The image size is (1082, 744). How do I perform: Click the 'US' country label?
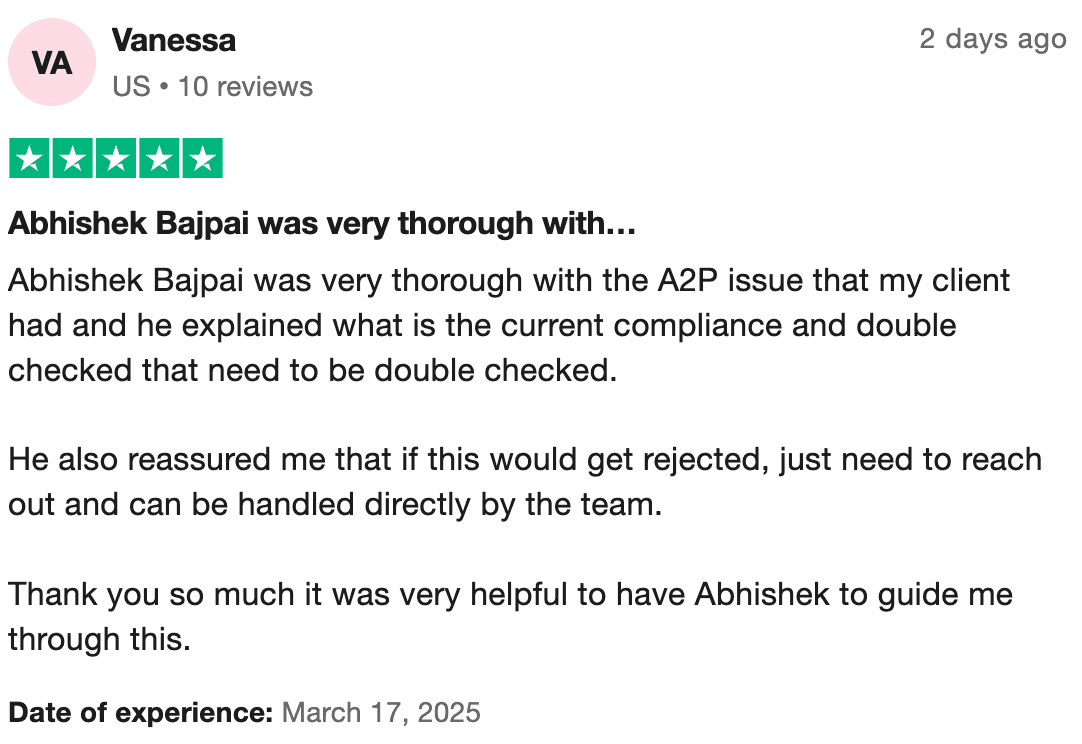coord(131,87)
